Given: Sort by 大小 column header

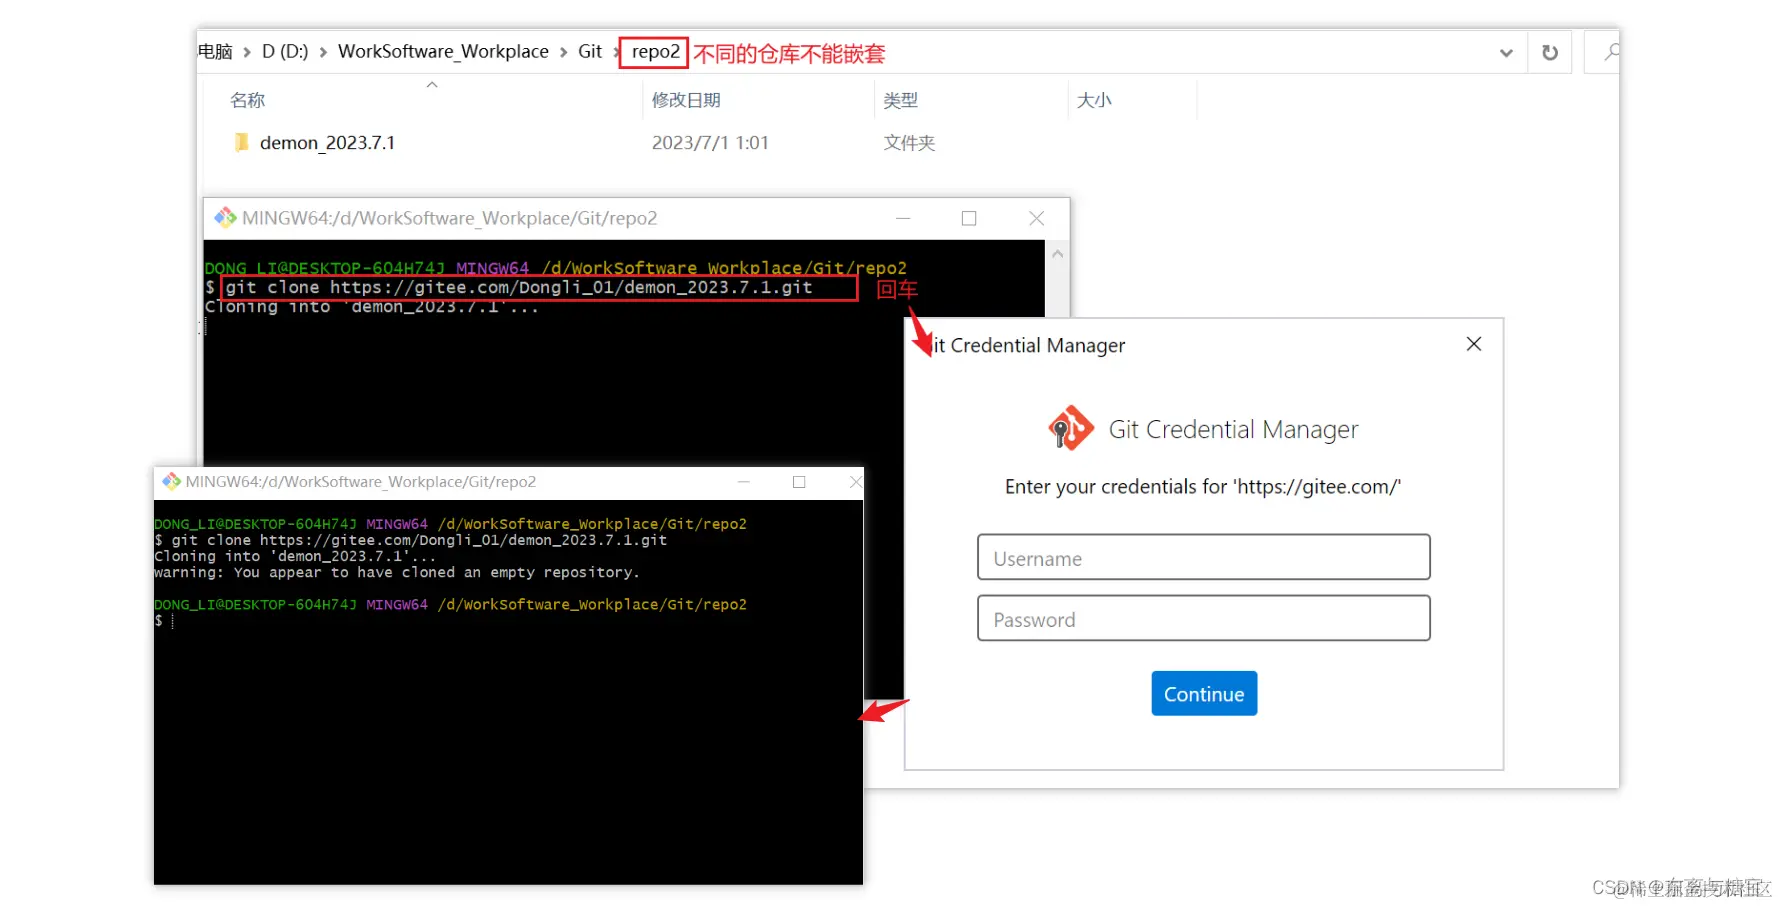Looking at the screenshot, I should tap(1094, 100).
